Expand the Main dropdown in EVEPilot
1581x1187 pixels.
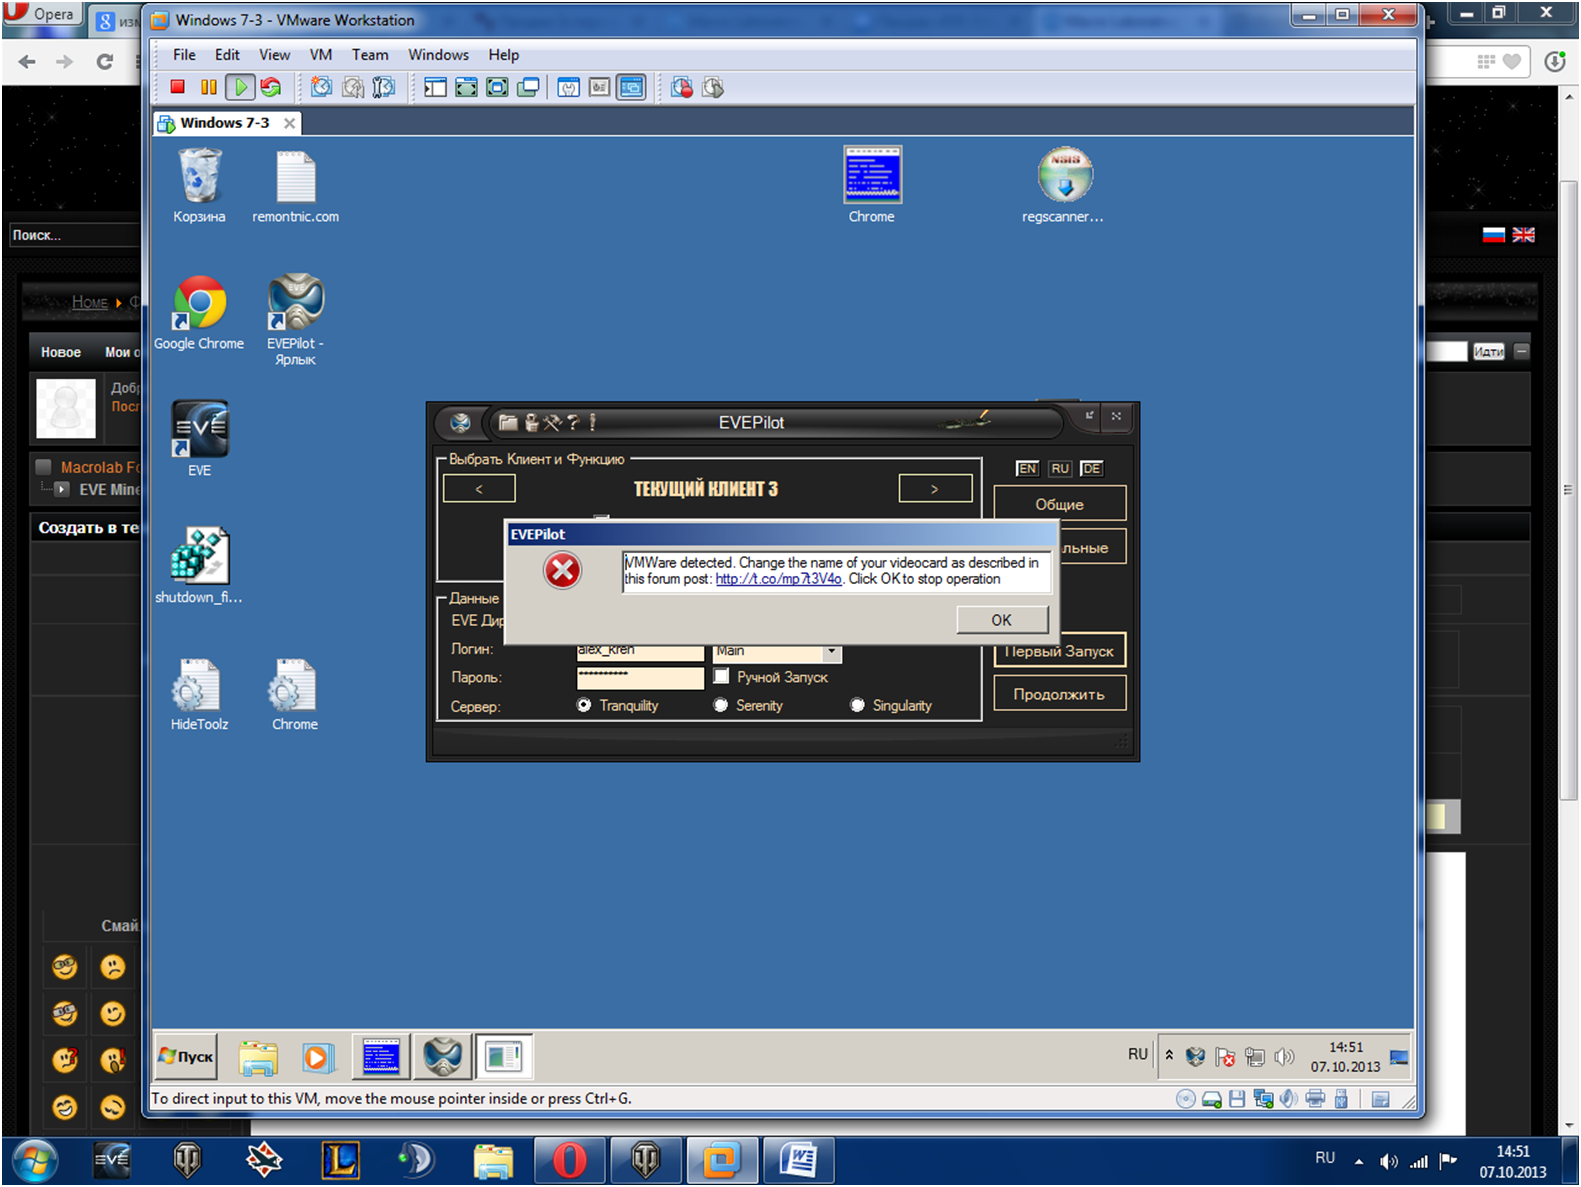[x=831, y=652]
